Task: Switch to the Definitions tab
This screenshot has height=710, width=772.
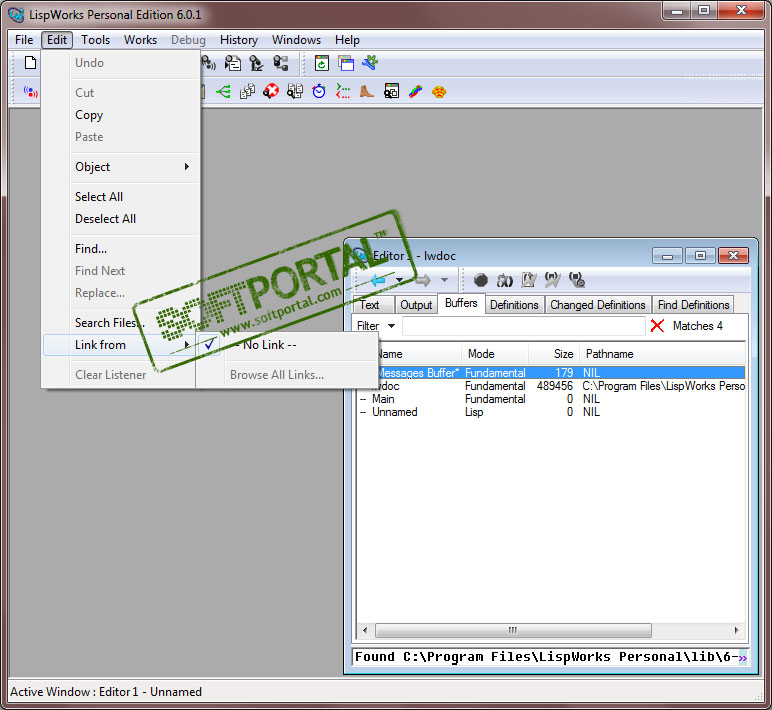Action: (x=515, y=305)
